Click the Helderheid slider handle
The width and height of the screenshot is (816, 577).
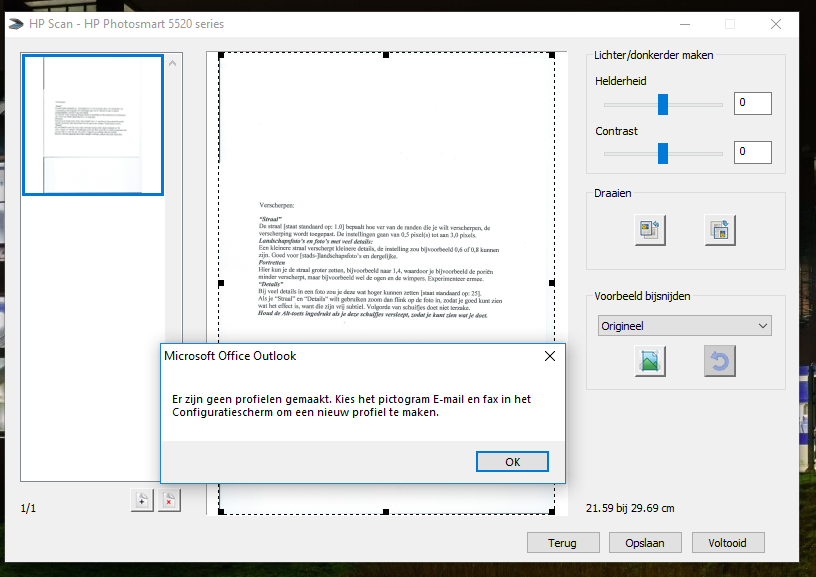[x=662, y=105]
